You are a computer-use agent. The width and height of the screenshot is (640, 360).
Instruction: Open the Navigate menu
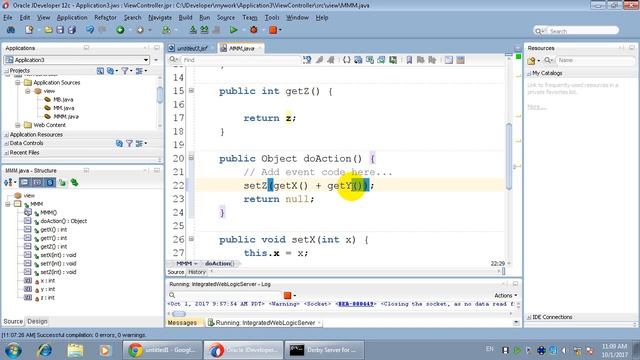(160, 18)
